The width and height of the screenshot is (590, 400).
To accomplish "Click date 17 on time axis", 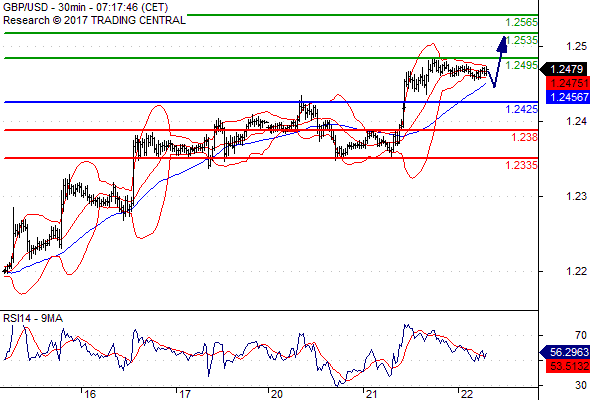I will tap(184, 394).
